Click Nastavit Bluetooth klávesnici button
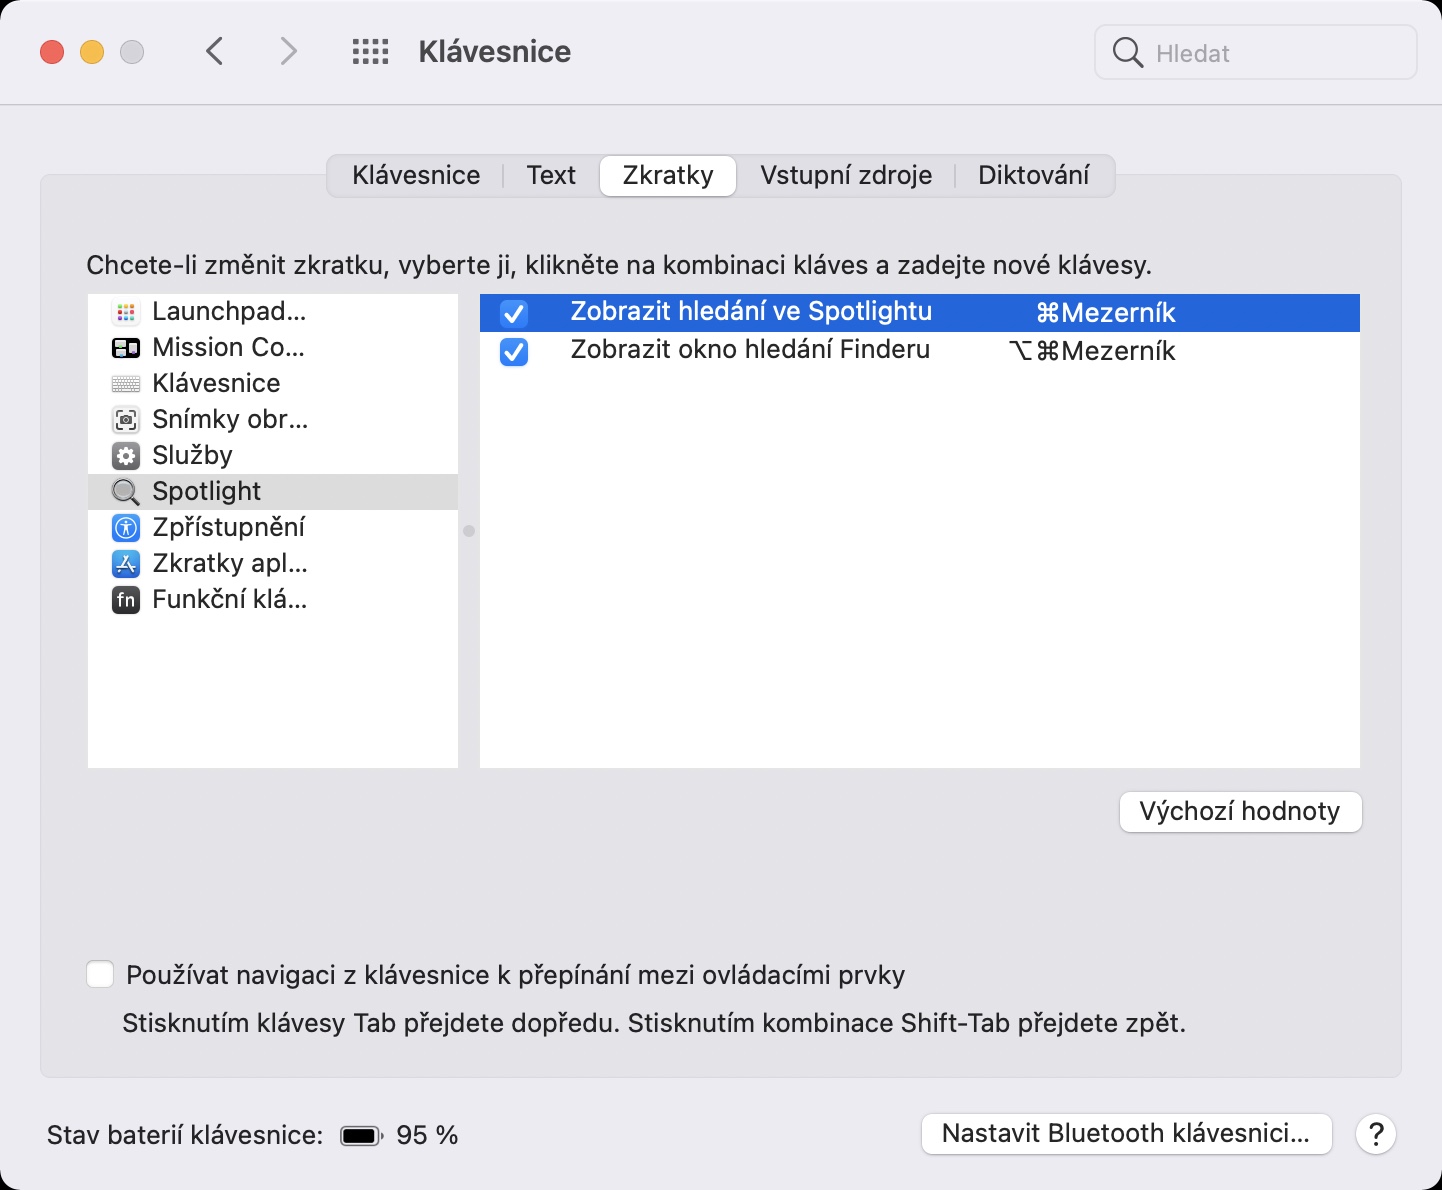 tap(1126, 1134)
